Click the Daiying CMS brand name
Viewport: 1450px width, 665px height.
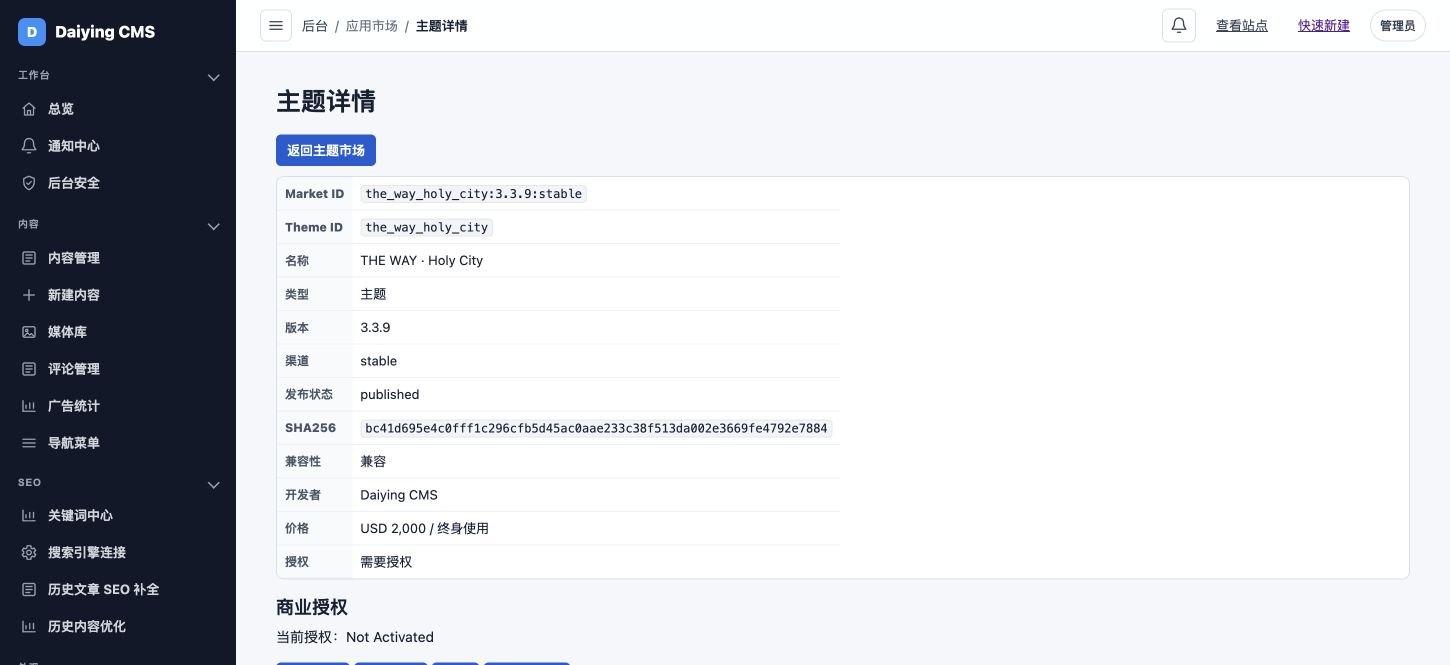coord(105,32)
